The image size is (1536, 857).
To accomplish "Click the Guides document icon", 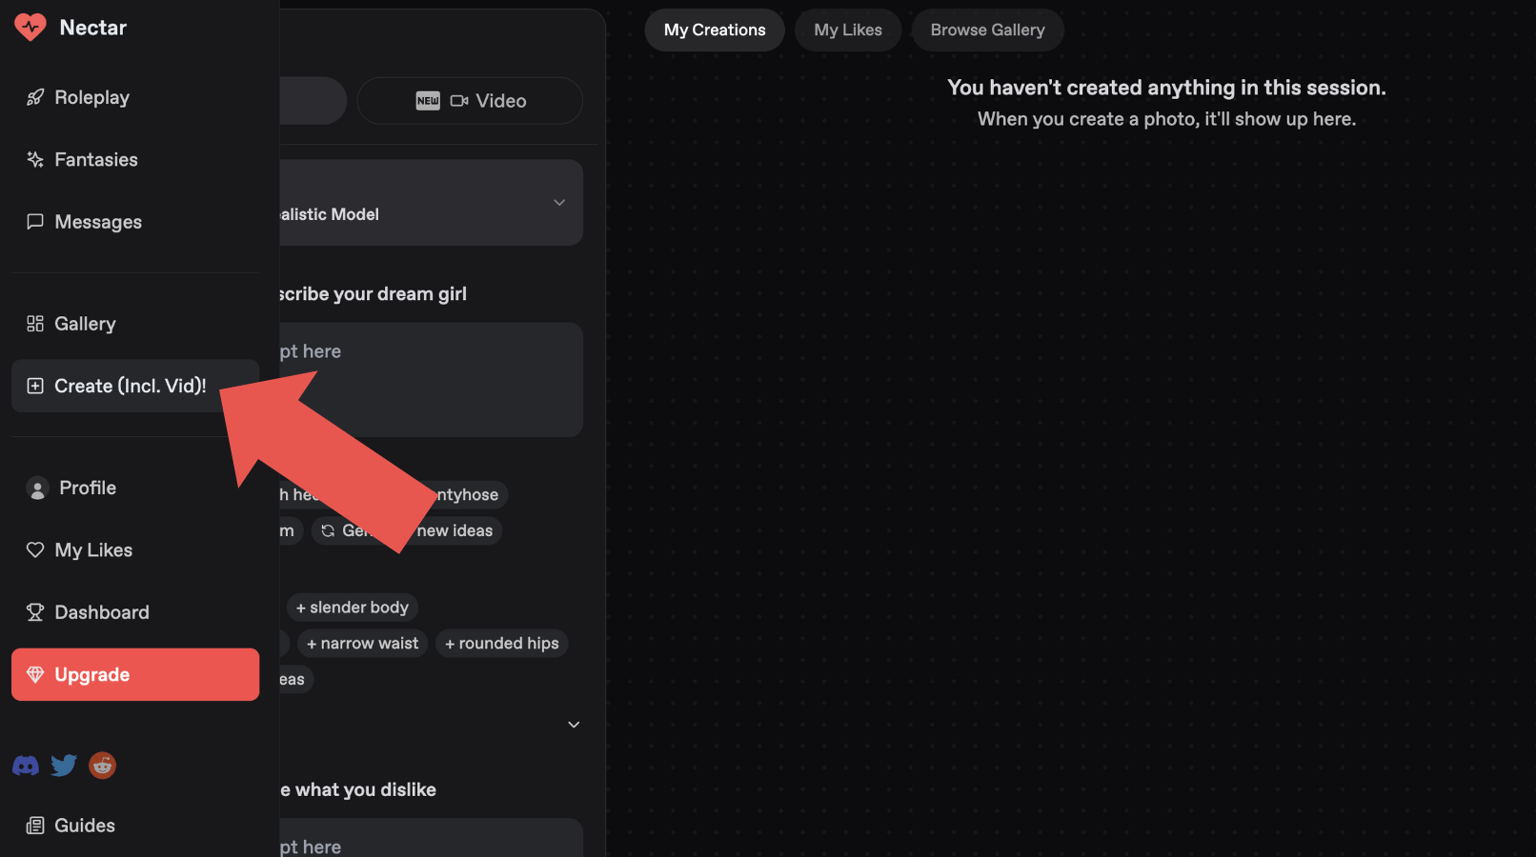I will pyautogui.click(x=35, y=825).
